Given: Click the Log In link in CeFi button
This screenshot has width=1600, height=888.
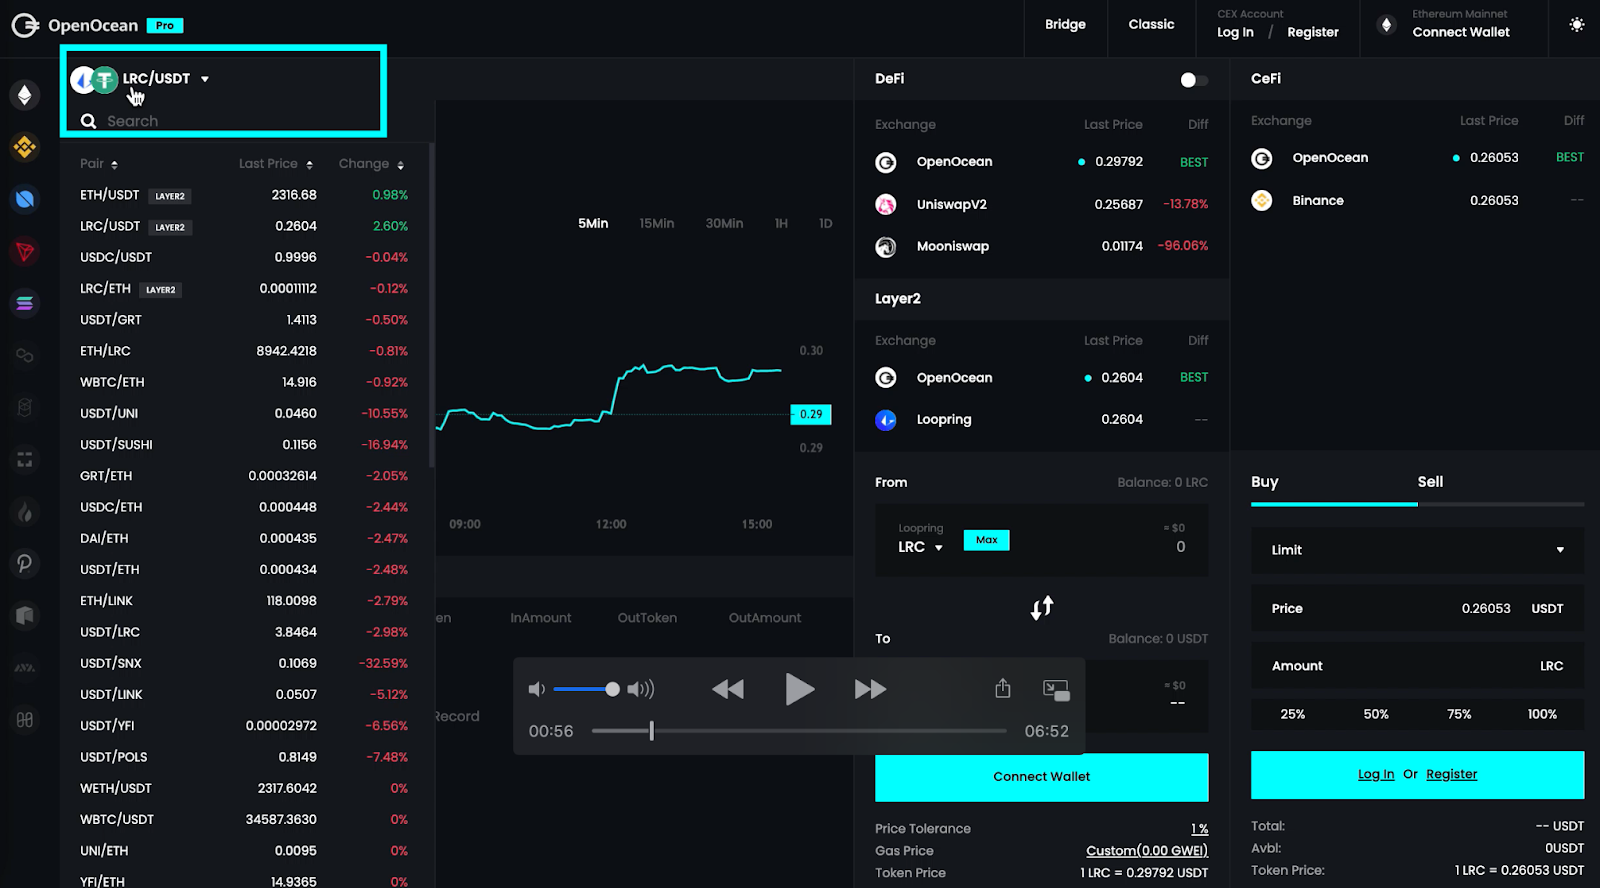Looking at the screenshot, I should (1376, 774).
